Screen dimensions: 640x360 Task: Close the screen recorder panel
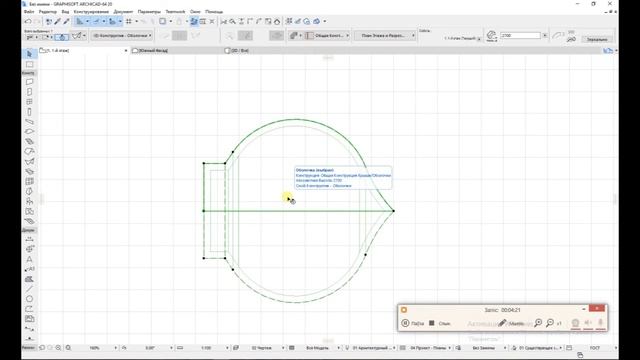pos(597,309)
